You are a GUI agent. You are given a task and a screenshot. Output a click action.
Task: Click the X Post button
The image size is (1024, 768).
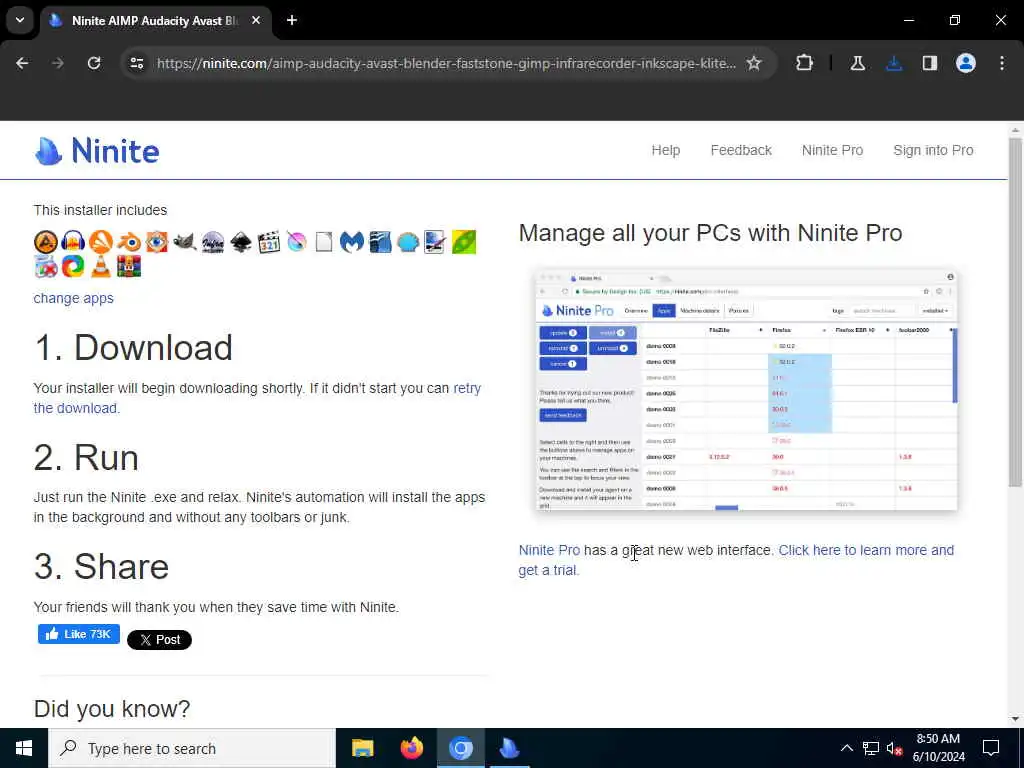click(159, 640)
